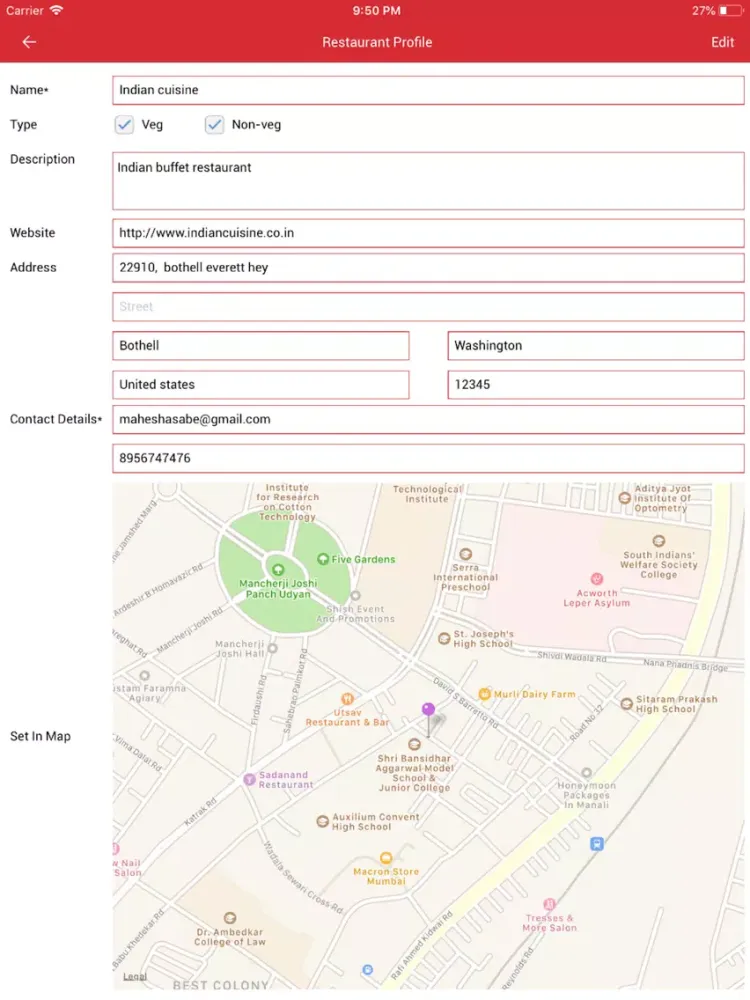
Task: Select the address line with 22910
Action: [428, 268]
